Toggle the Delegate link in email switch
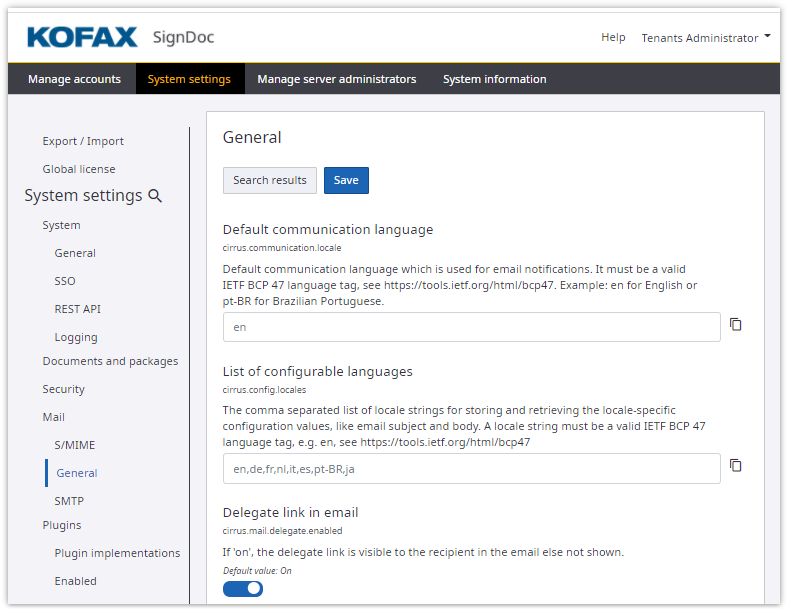Viewport: 788px width, 612px height. (243, 589)
